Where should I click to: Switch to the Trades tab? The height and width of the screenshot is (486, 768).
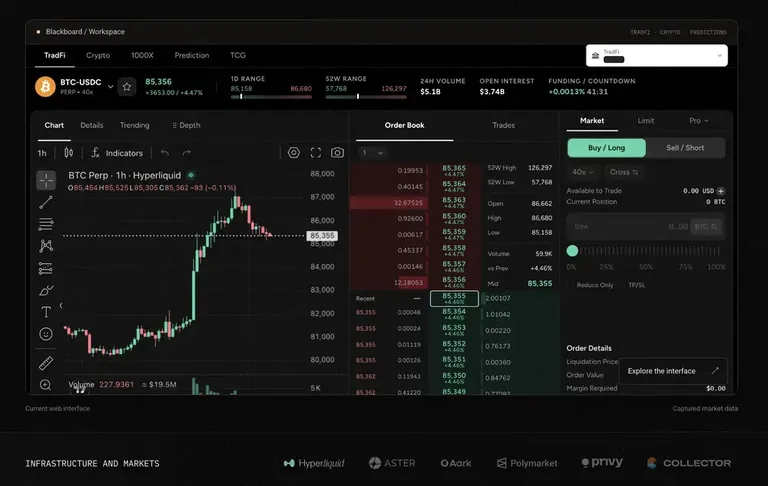tap(503, 125)
